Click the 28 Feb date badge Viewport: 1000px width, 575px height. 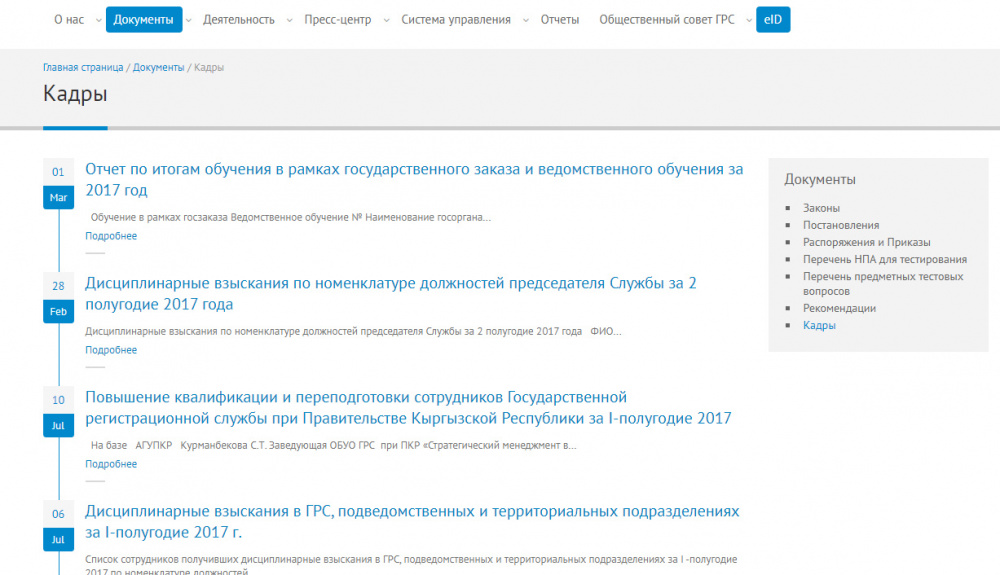point(58,298)
